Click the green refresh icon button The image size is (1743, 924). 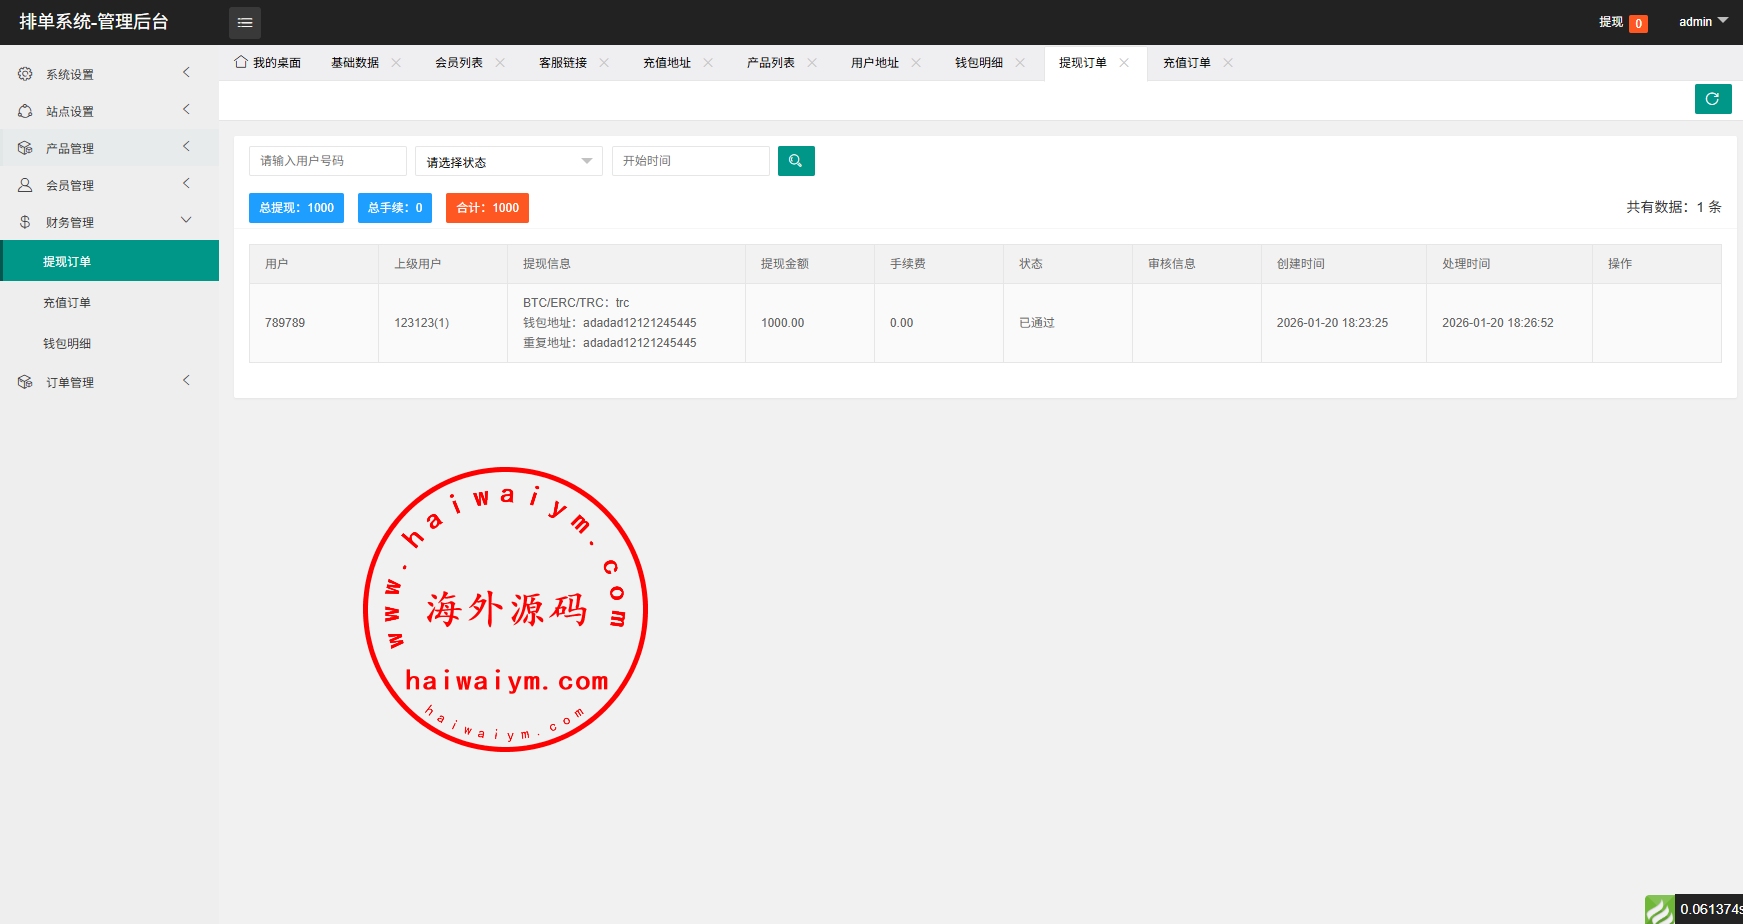tap(1712, 99)
